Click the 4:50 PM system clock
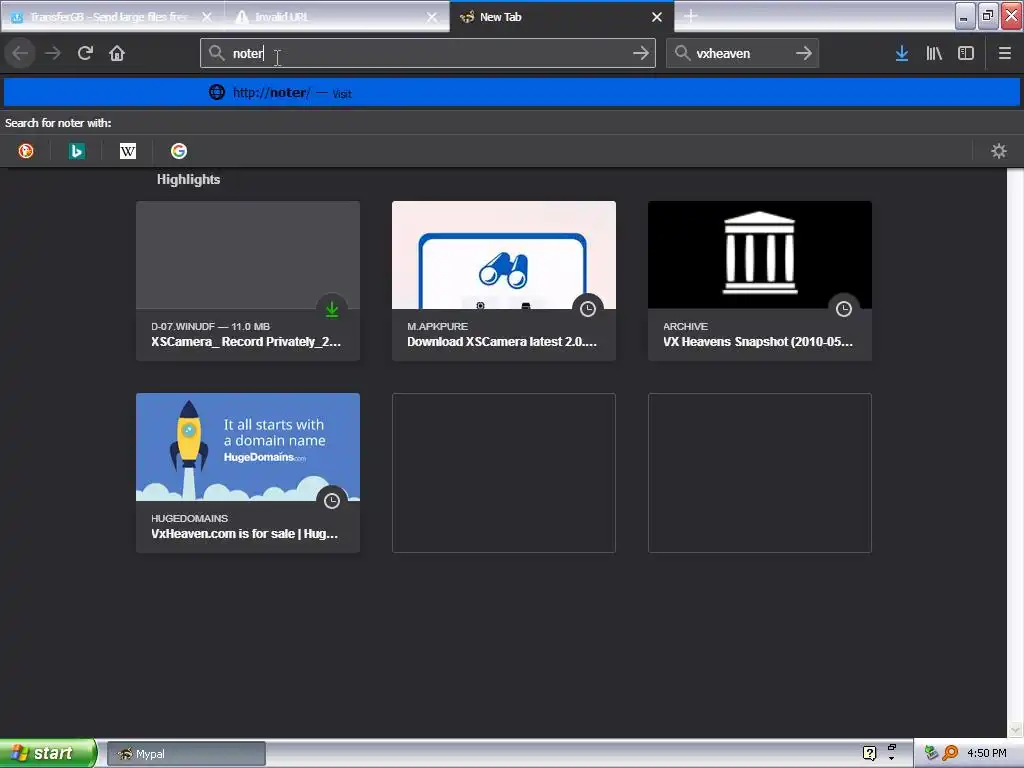 (x=987, y=753)
